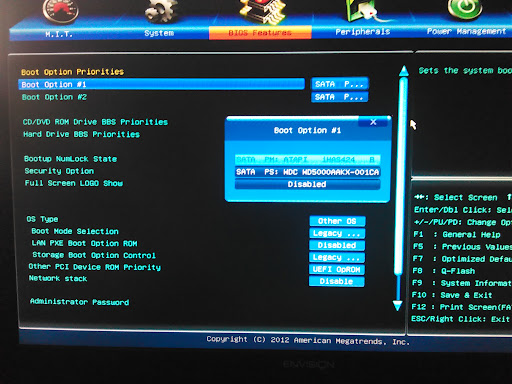
Task: Select the SATA PM ATAPI drive option
Action: 307,160
